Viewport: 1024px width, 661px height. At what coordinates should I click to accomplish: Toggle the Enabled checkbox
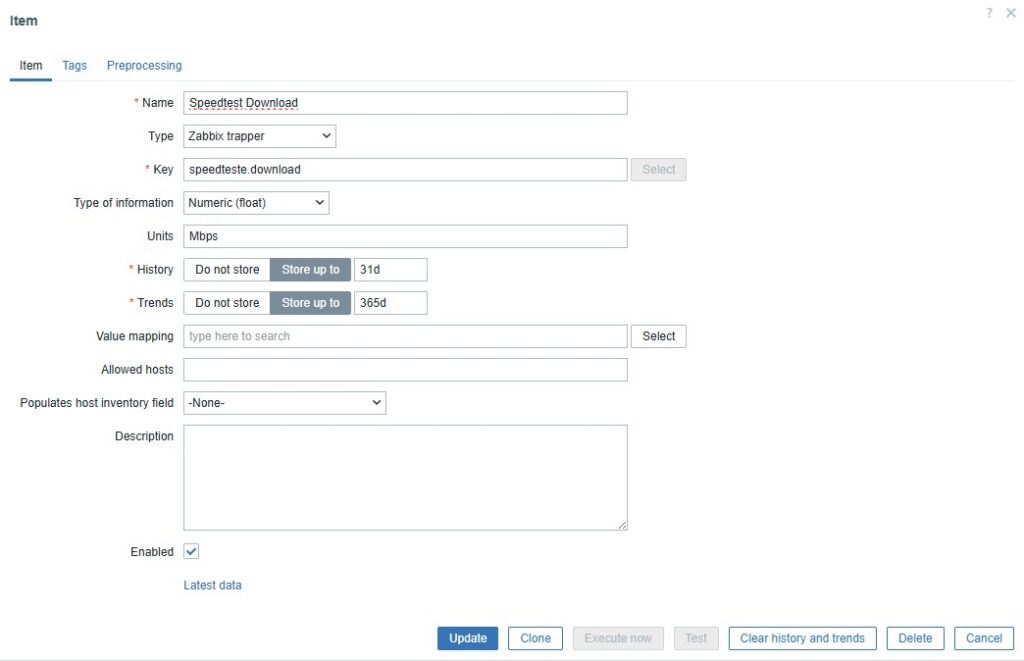click(192, 552)
